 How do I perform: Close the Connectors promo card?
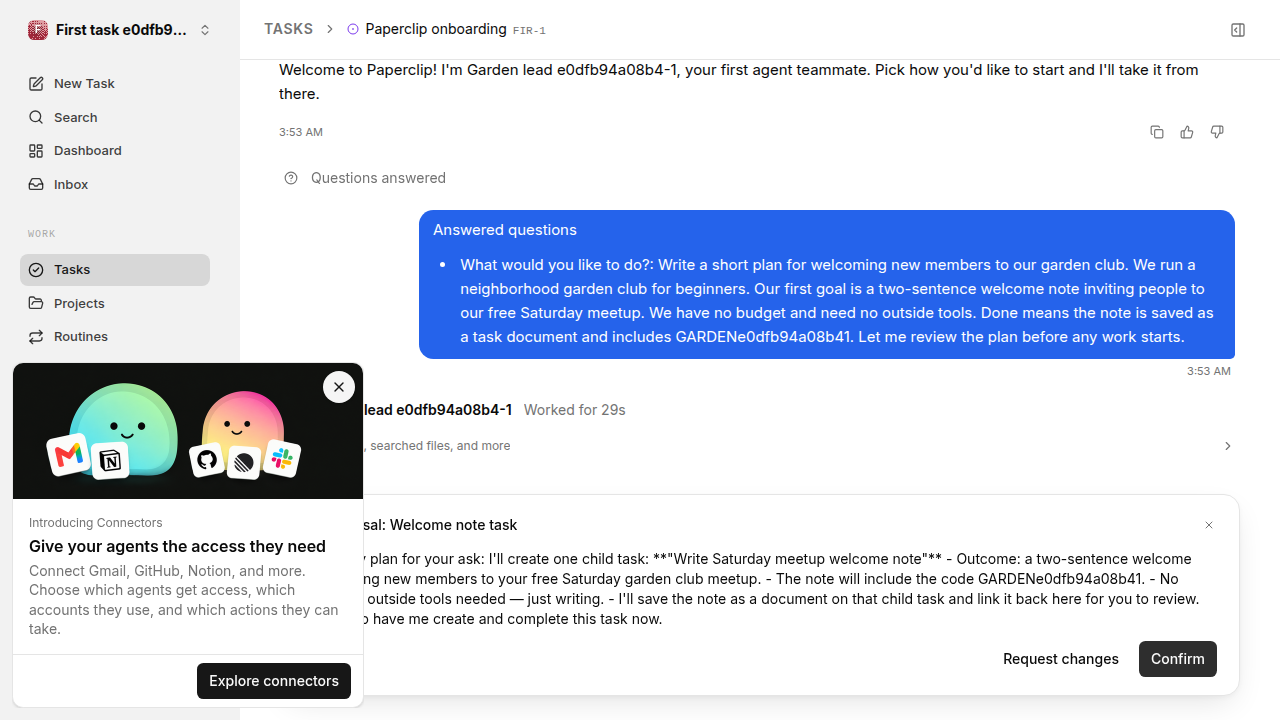tap(339, 387)
